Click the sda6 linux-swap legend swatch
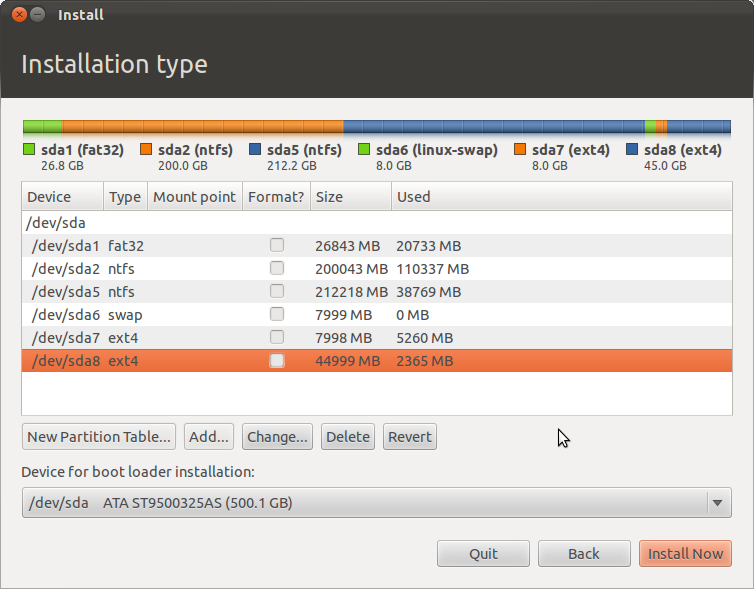This screenshot has height=589, width=754. [x=364, y=150]
